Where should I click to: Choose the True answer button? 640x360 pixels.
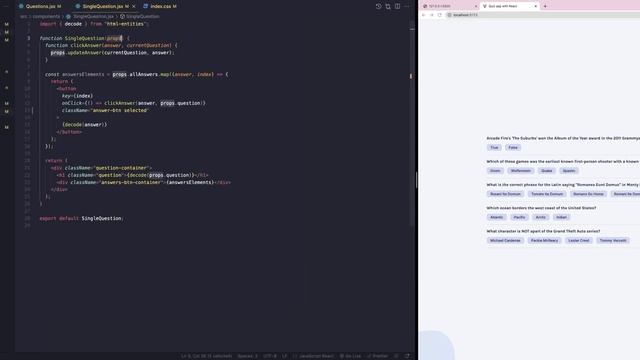[x=494, y=147]
